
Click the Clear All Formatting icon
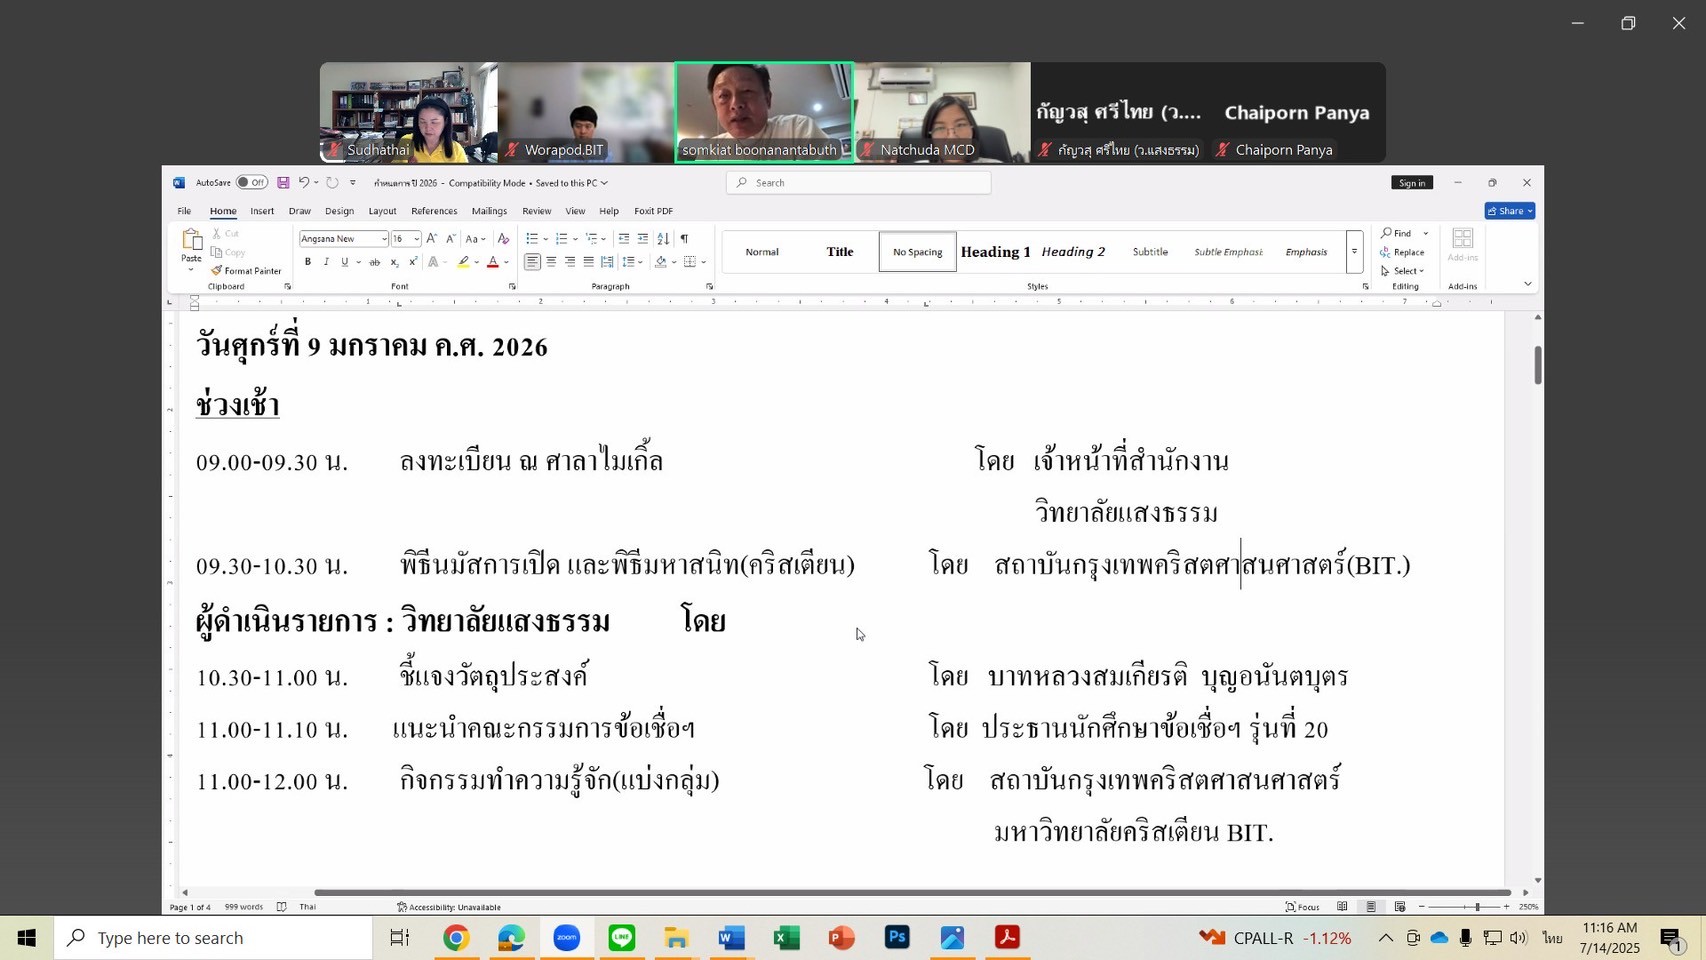click(503, 239)
